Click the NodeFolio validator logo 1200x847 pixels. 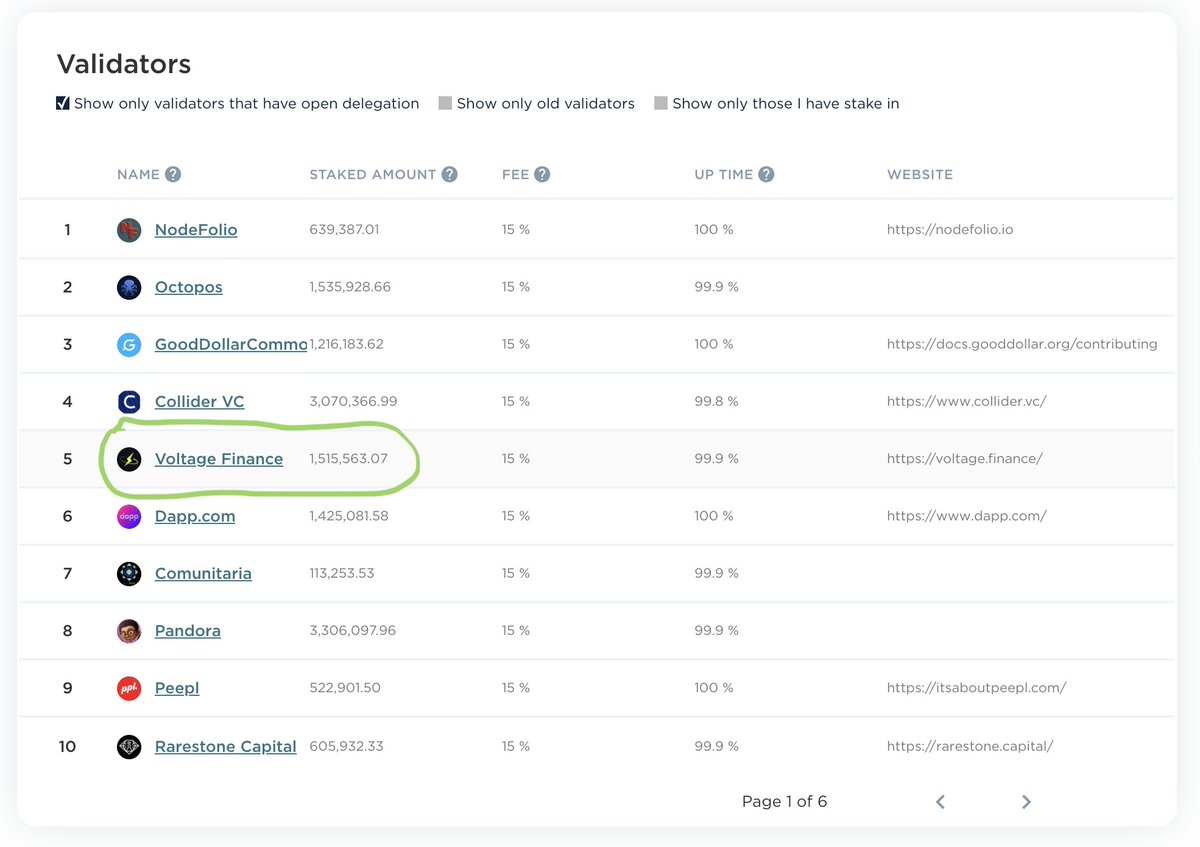click(129, 230)
